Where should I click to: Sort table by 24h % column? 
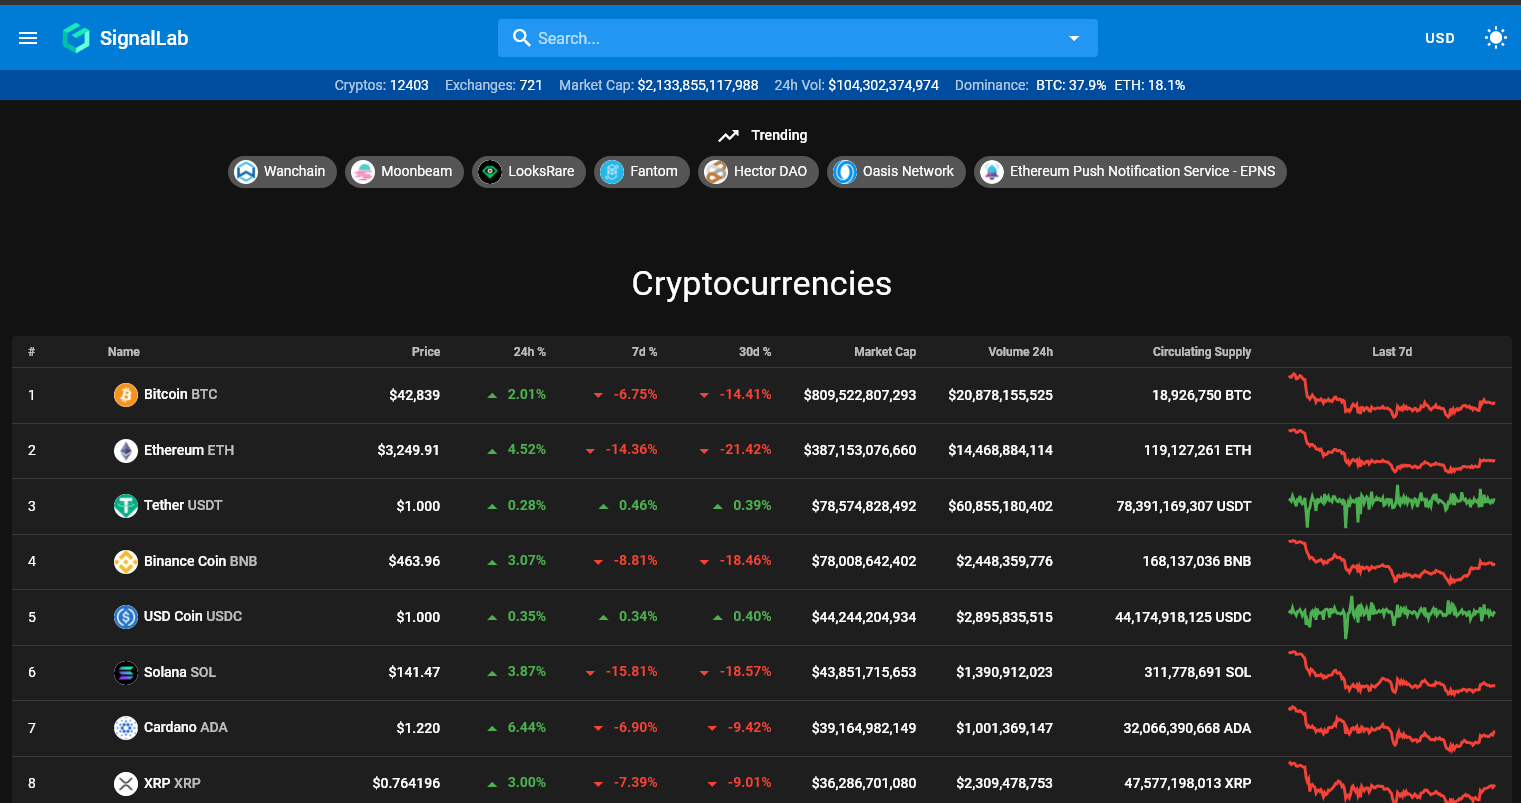(529, 352)
